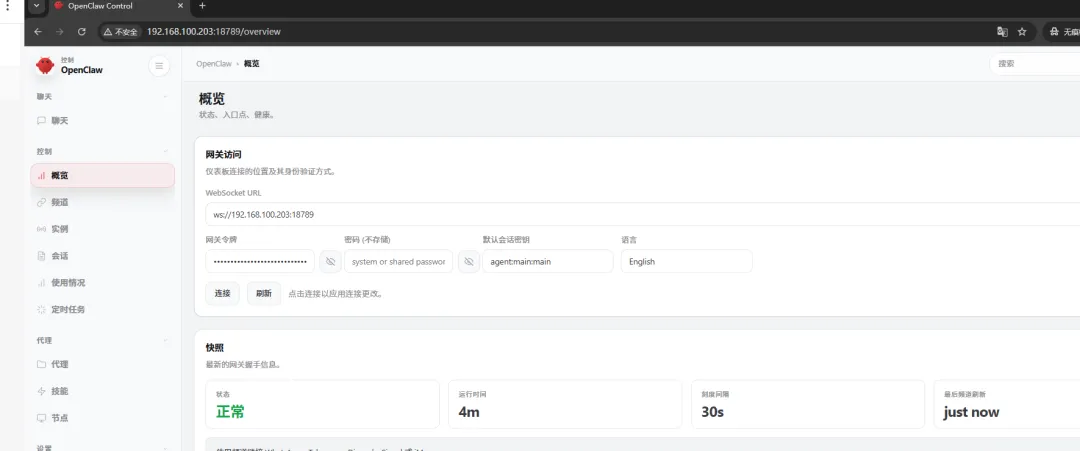This screenshot has width=1080, height=451.
Task: Open the 语言 English language dropdown
Action: pos(687,262)
